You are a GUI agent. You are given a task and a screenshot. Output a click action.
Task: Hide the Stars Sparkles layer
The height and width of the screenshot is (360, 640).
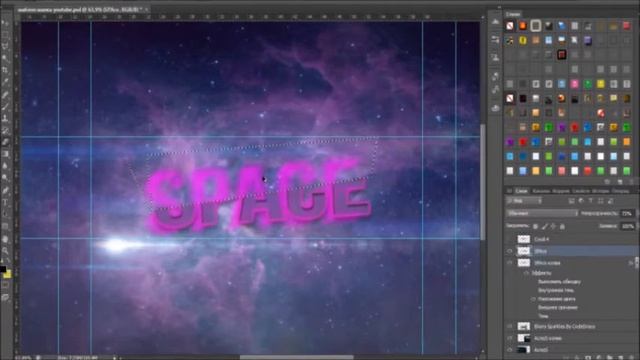click(x=509, y=327)
